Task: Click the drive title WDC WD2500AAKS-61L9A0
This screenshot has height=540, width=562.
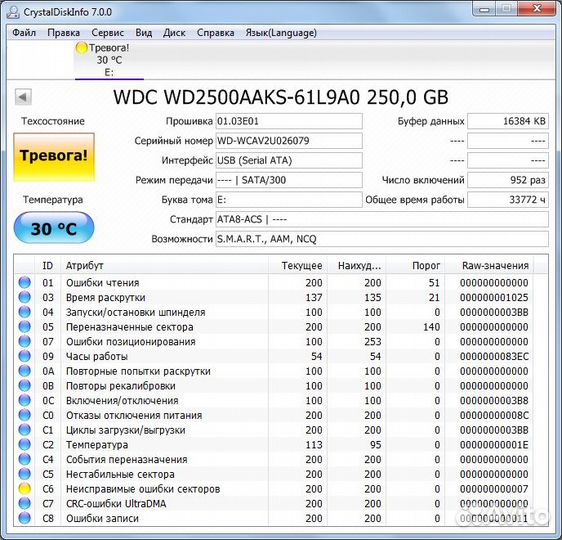Action: (281, 97)
